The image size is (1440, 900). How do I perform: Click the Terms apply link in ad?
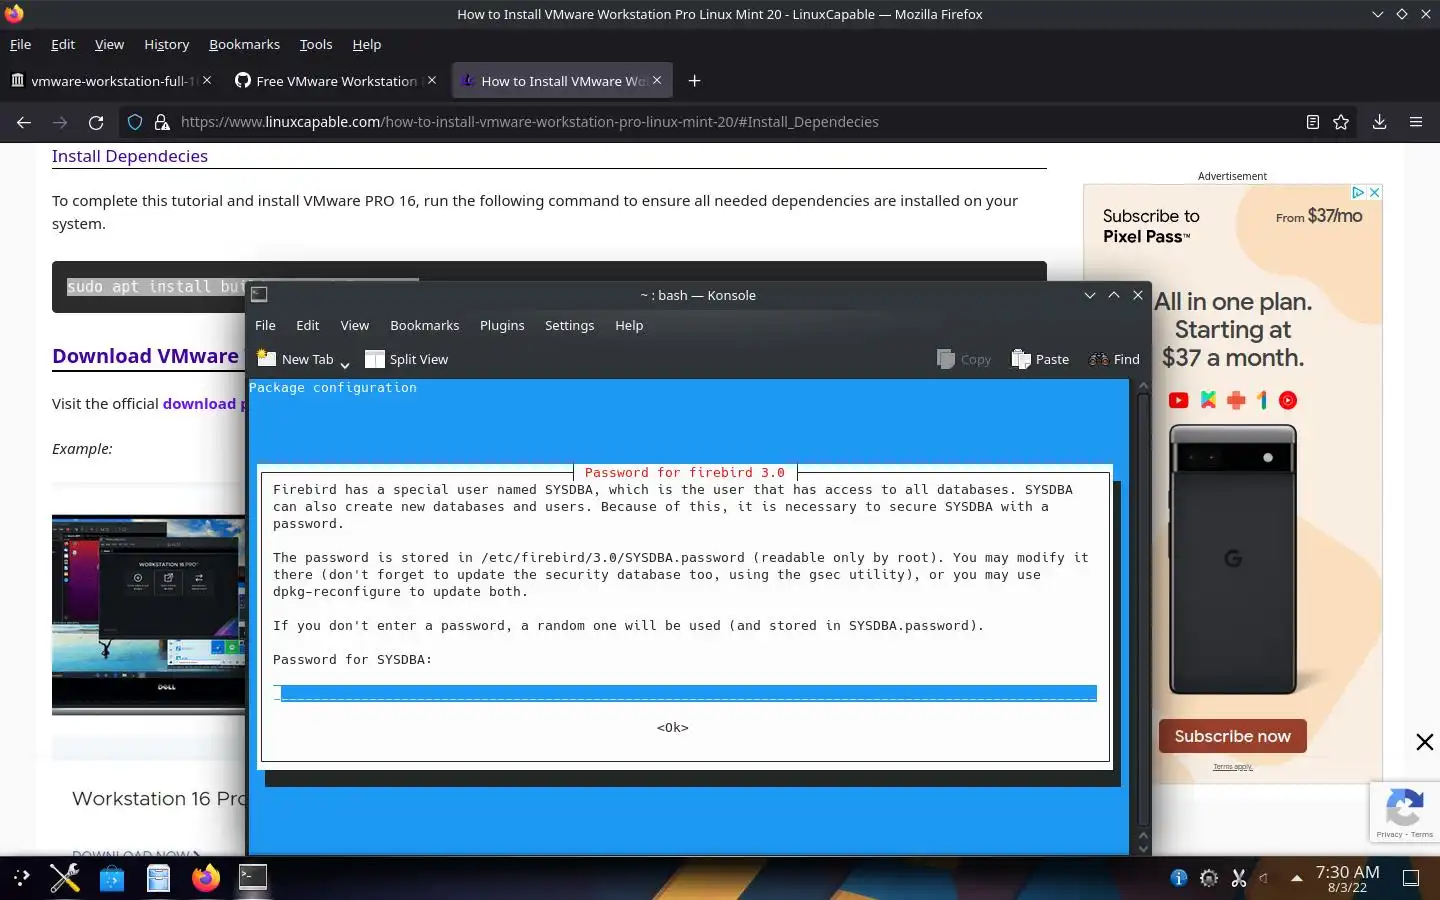point(1232,767)
